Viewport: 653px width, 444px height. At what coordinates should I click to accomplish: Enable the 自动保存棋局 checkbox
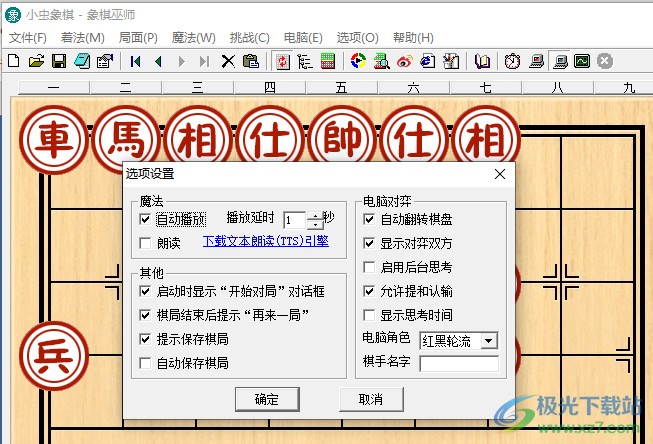pos(145,363)
